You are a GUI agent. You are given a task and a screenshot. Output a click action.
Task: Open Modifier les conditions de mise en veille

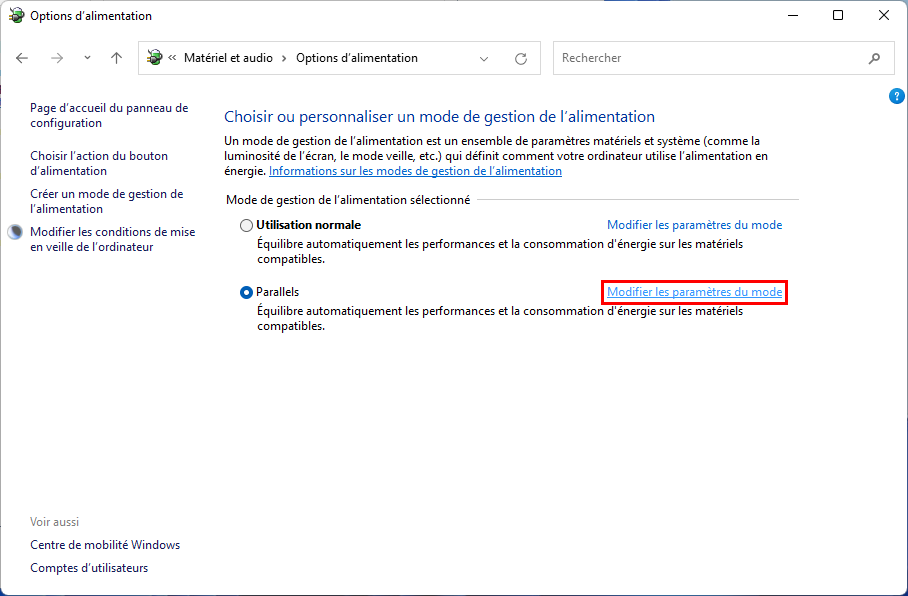coord(112,239)
